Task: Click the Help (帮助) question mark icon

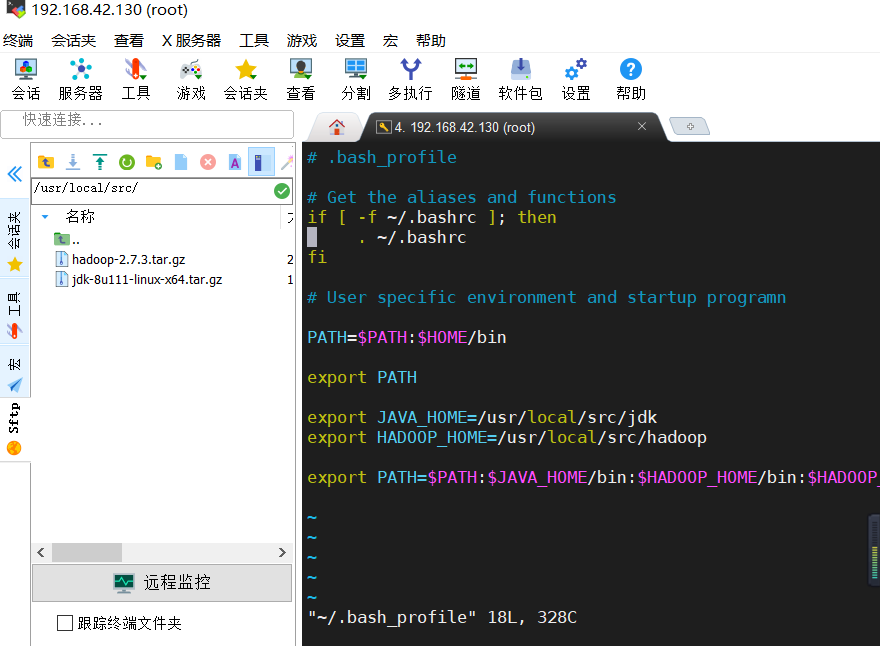Action: pyautogui.click(x=631, y=80)
